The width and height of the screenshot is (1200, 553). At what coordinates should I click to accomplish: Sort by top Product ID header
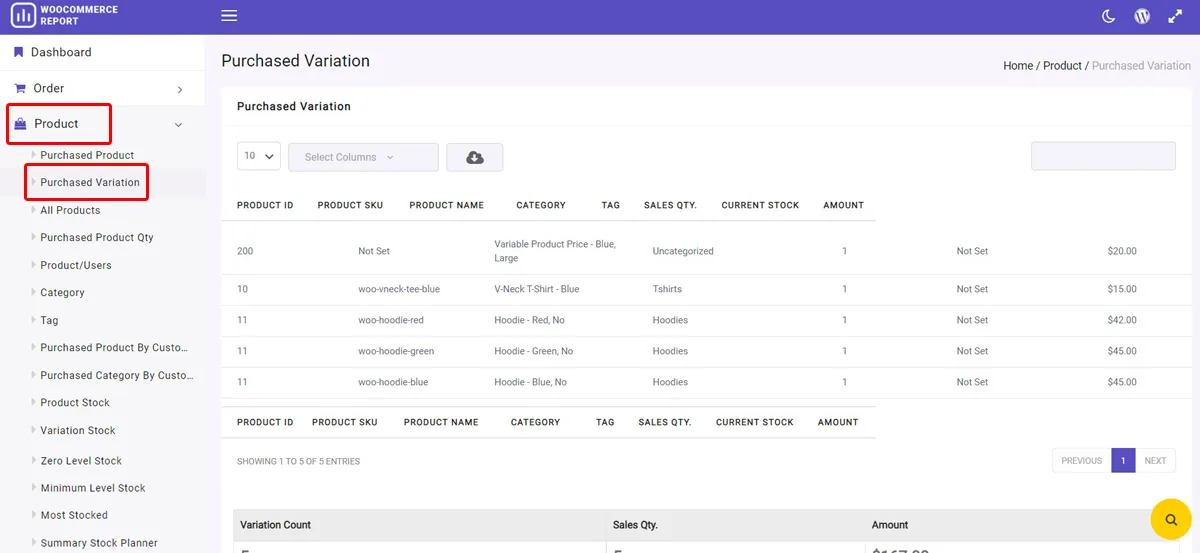coord(265,205)
